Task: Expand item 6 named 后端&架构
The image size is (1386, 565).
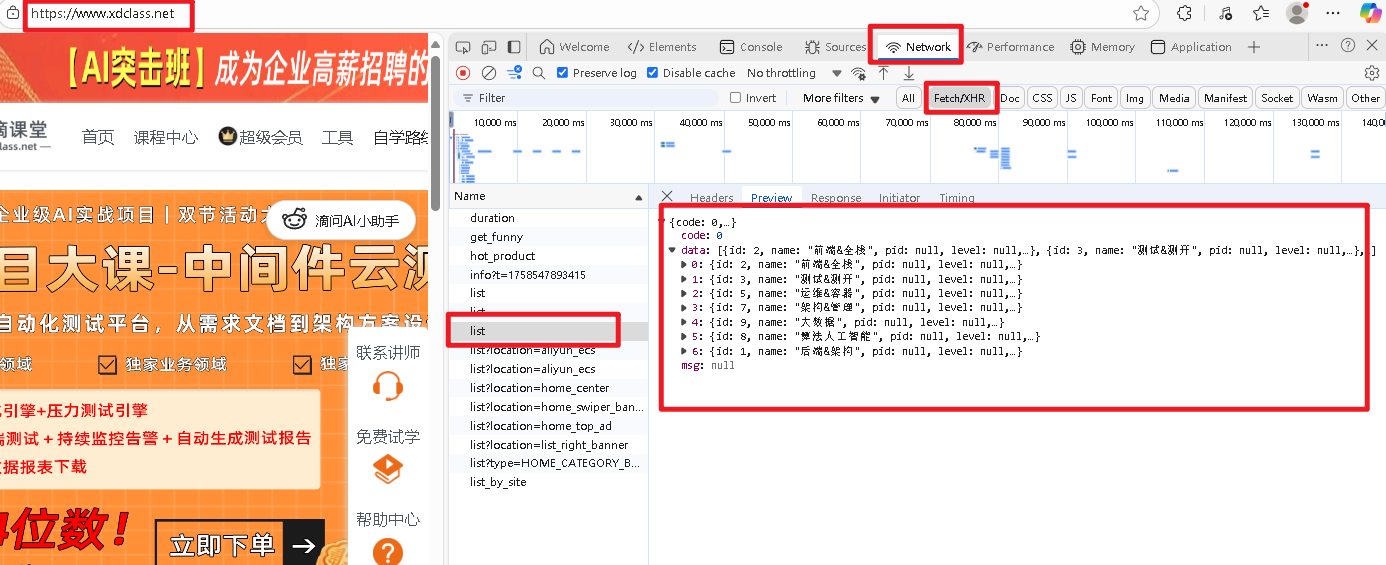Action: pyautogui.click(x=684, y=351)
